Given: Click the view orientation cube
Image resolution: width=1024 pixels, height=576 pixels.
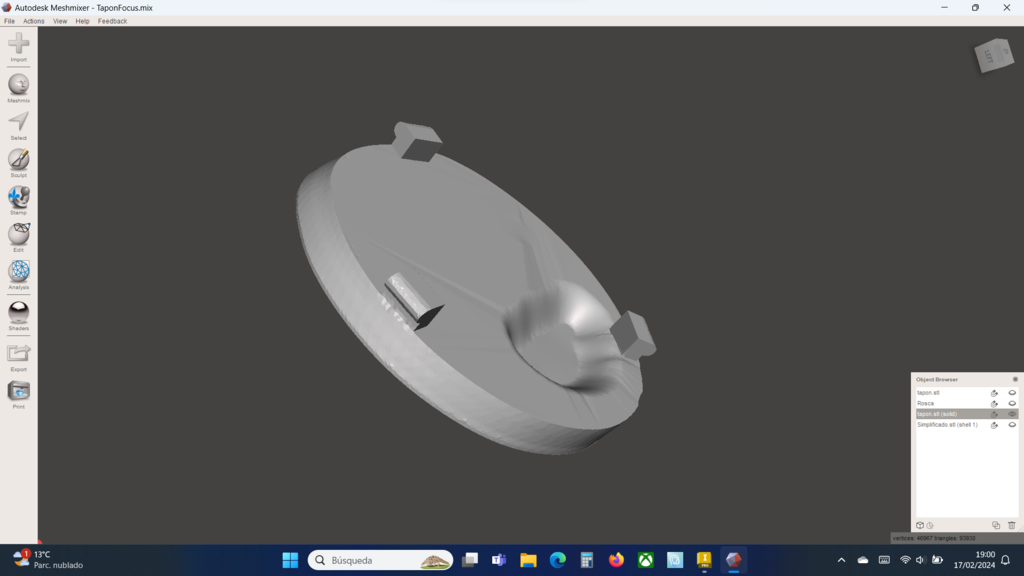Looking at the screenshot, I should (993, 56).
